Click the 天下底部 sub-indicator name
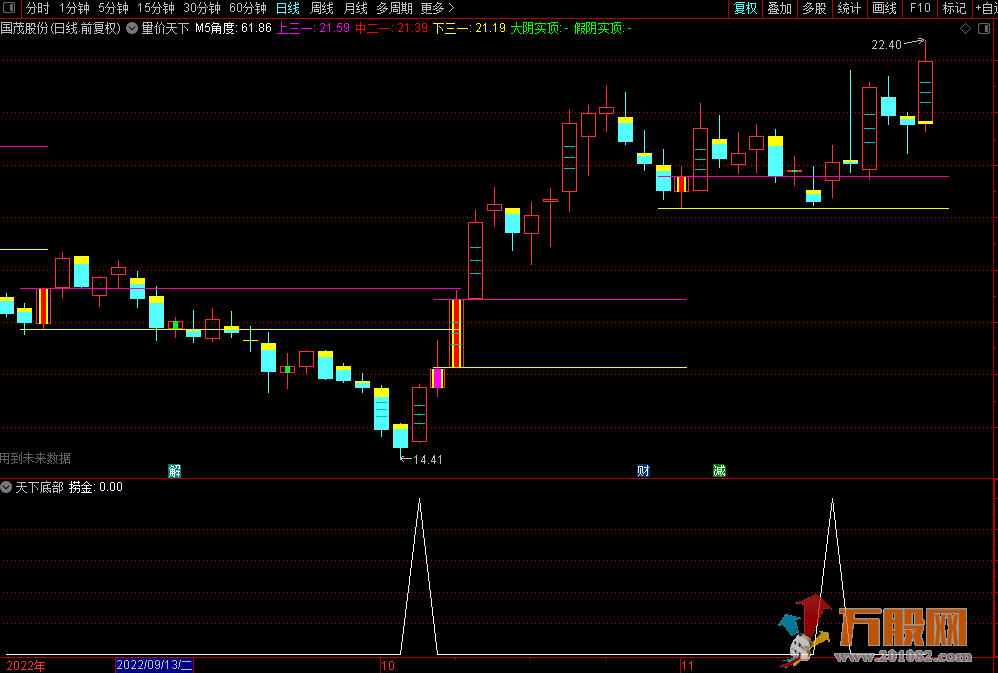This screenshot has width=998, height=673. tap(39, 487)
